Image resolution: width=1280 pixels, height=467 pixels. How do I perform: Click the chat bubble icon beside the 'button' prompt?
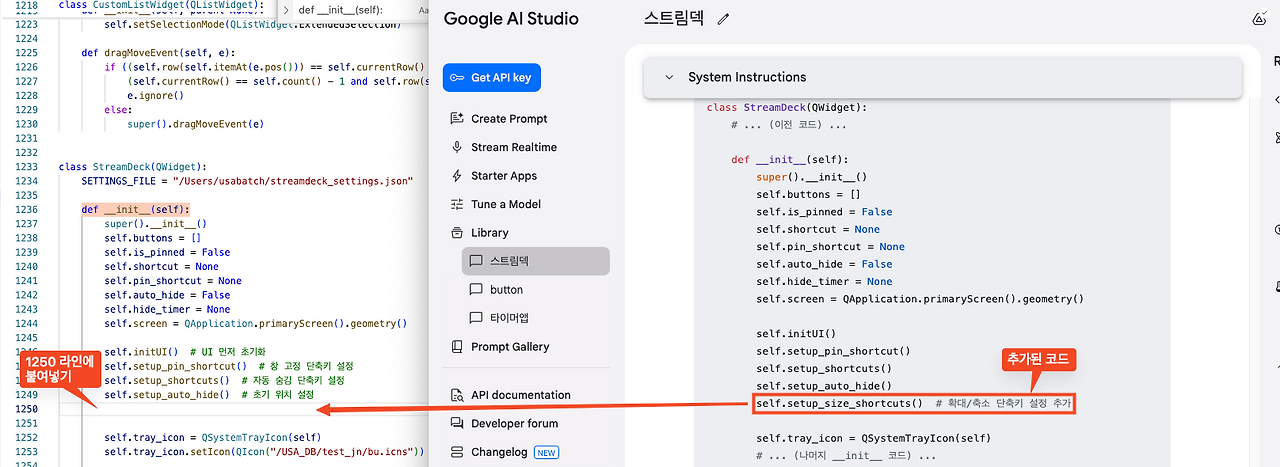click(x=476, y=290)
